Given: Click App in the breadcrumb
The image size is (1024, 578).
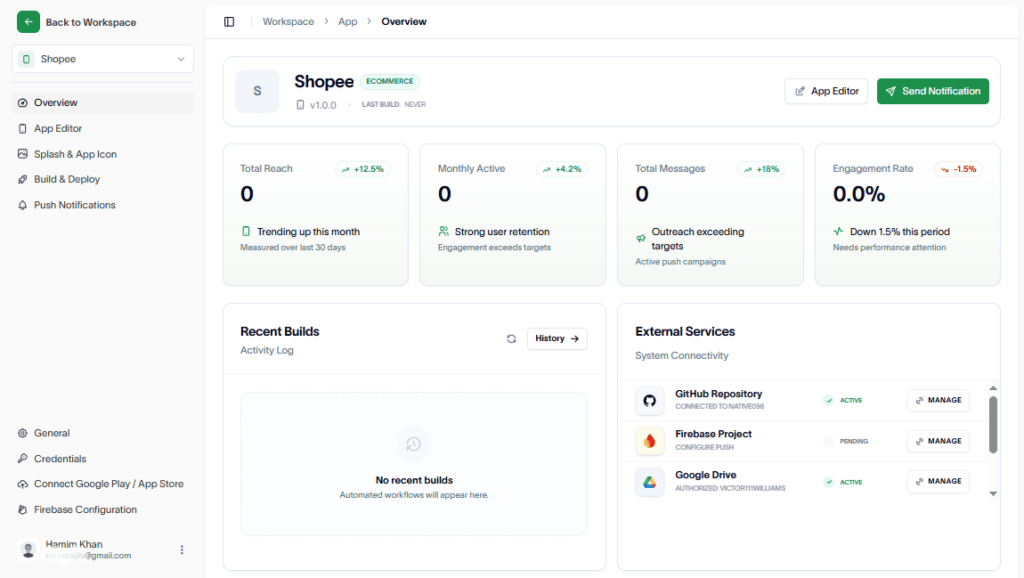Looking at the screenshot, I should tap(347, 22).
